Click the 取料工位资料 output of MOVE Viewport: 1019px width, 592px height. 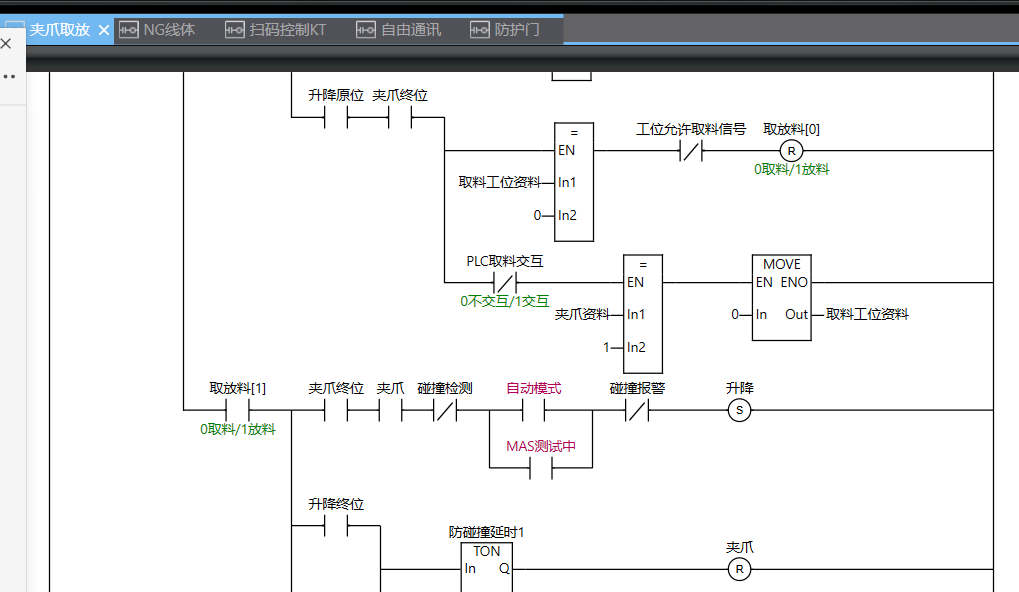(x=866, y=314)
